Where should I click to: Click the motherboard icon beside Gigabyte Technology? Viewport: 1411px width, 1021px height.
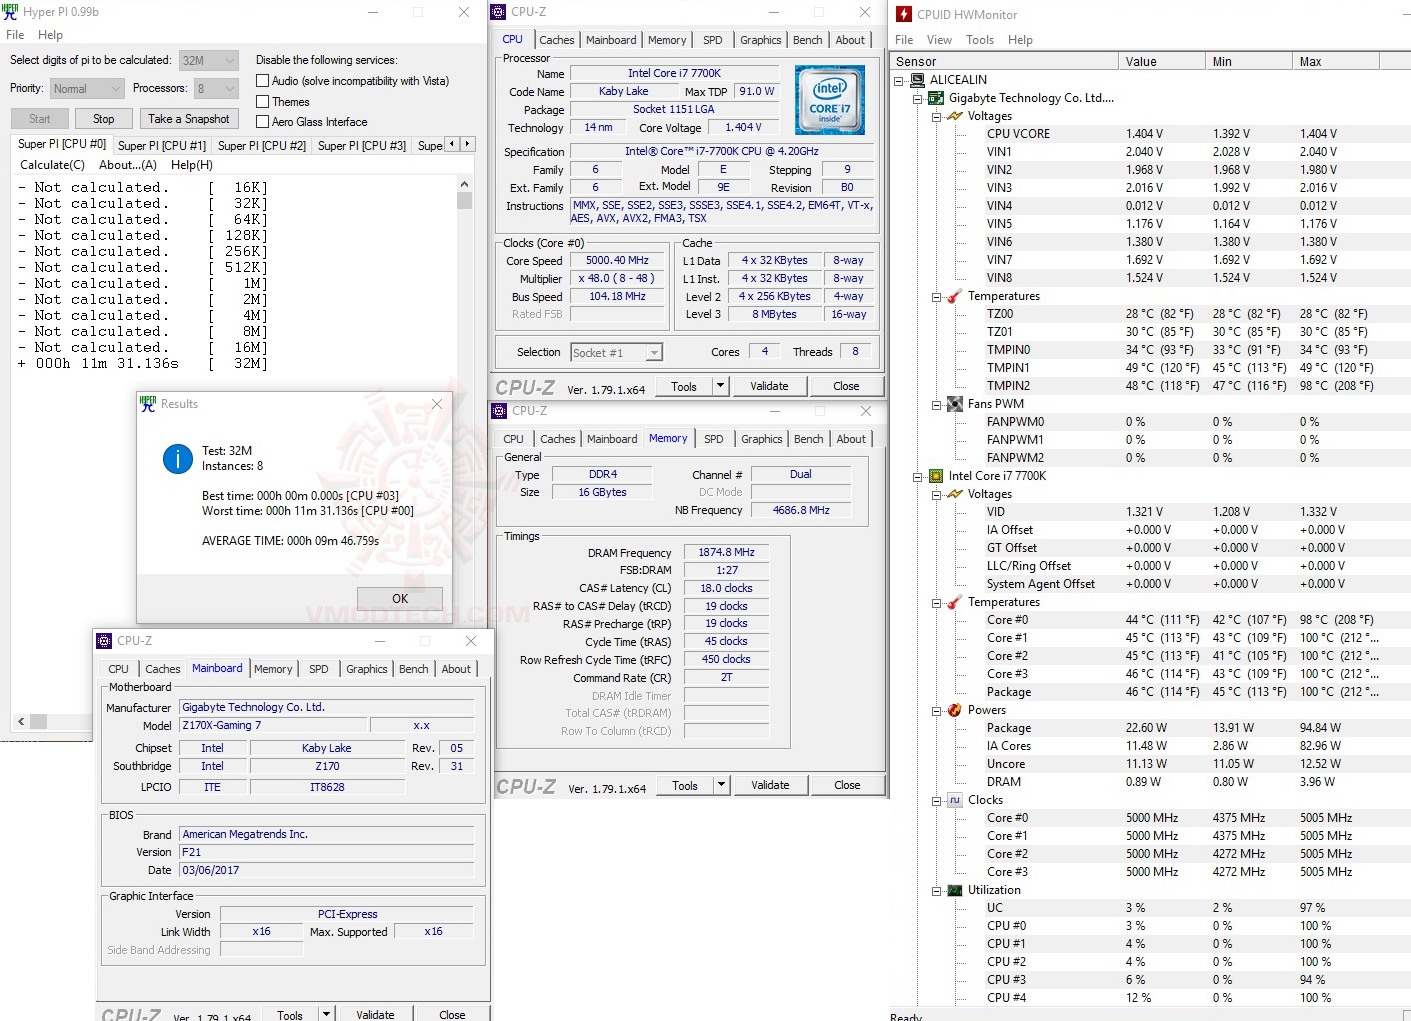935,97
